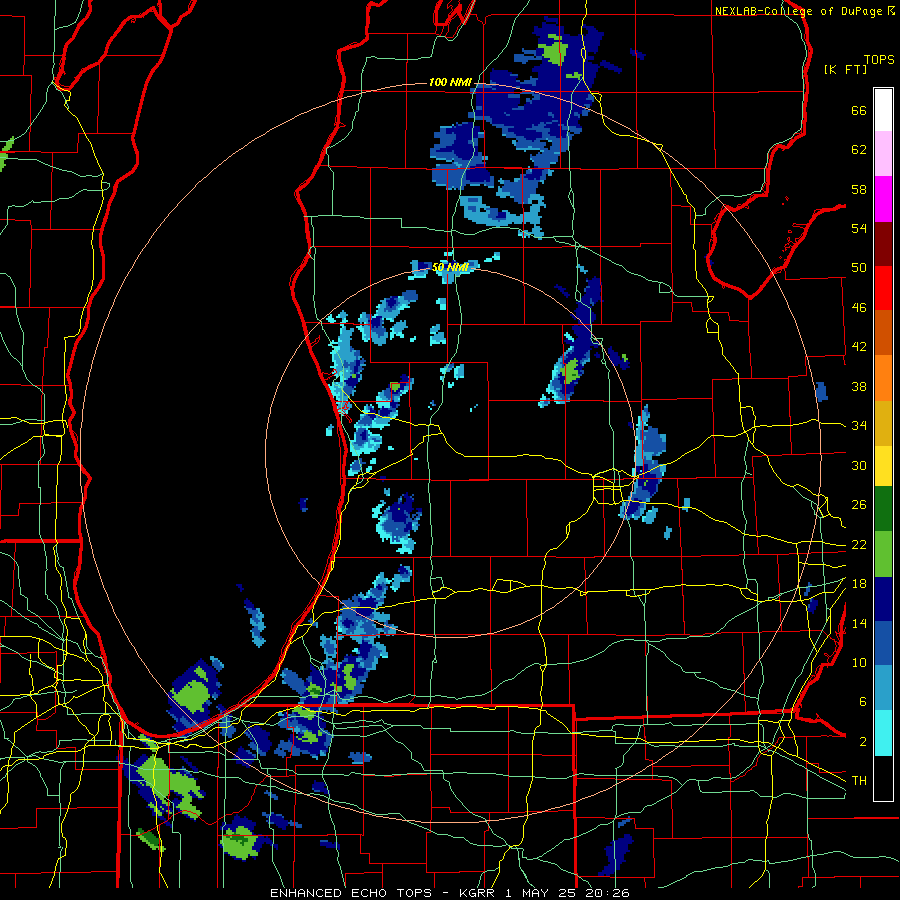Click the TOPS legend heading
This screenshot has width=900, height=900.
click(879, 59)
